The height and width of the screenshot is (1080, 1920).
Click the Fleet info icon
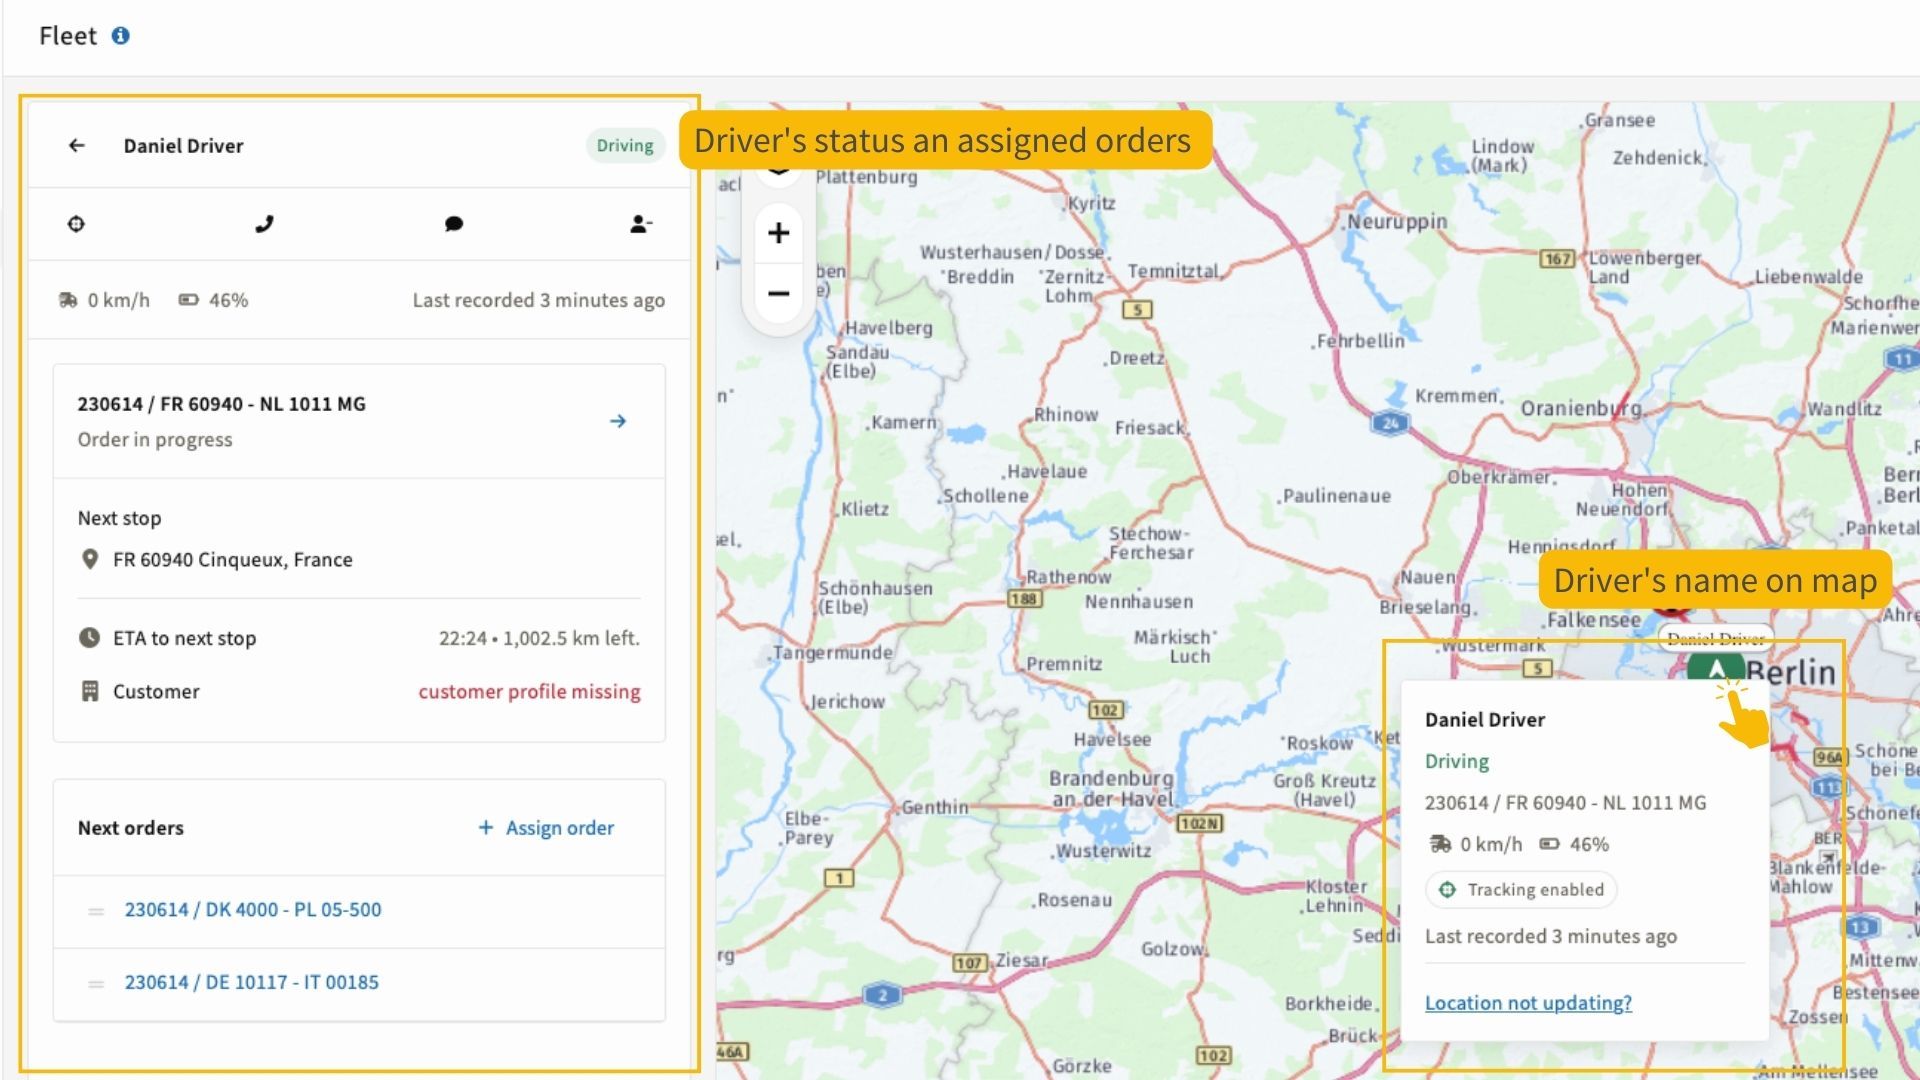tap(120, 36)
